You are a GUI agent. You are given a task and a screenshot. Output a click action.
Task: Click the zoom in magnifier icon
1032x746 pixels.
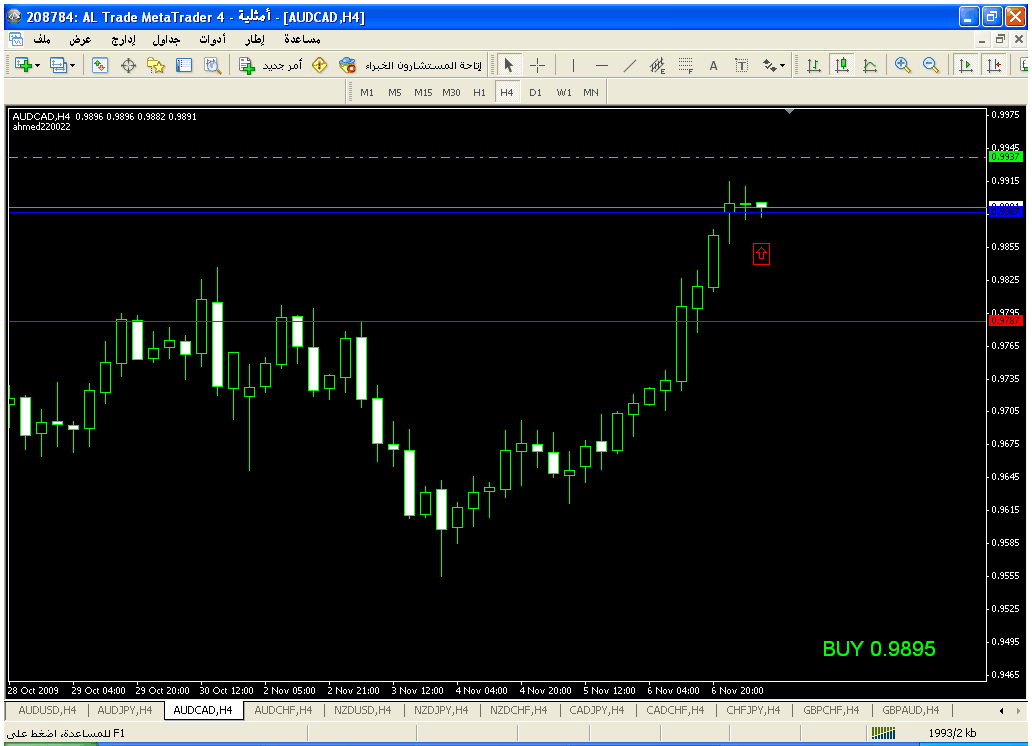[x=903, y=65]
